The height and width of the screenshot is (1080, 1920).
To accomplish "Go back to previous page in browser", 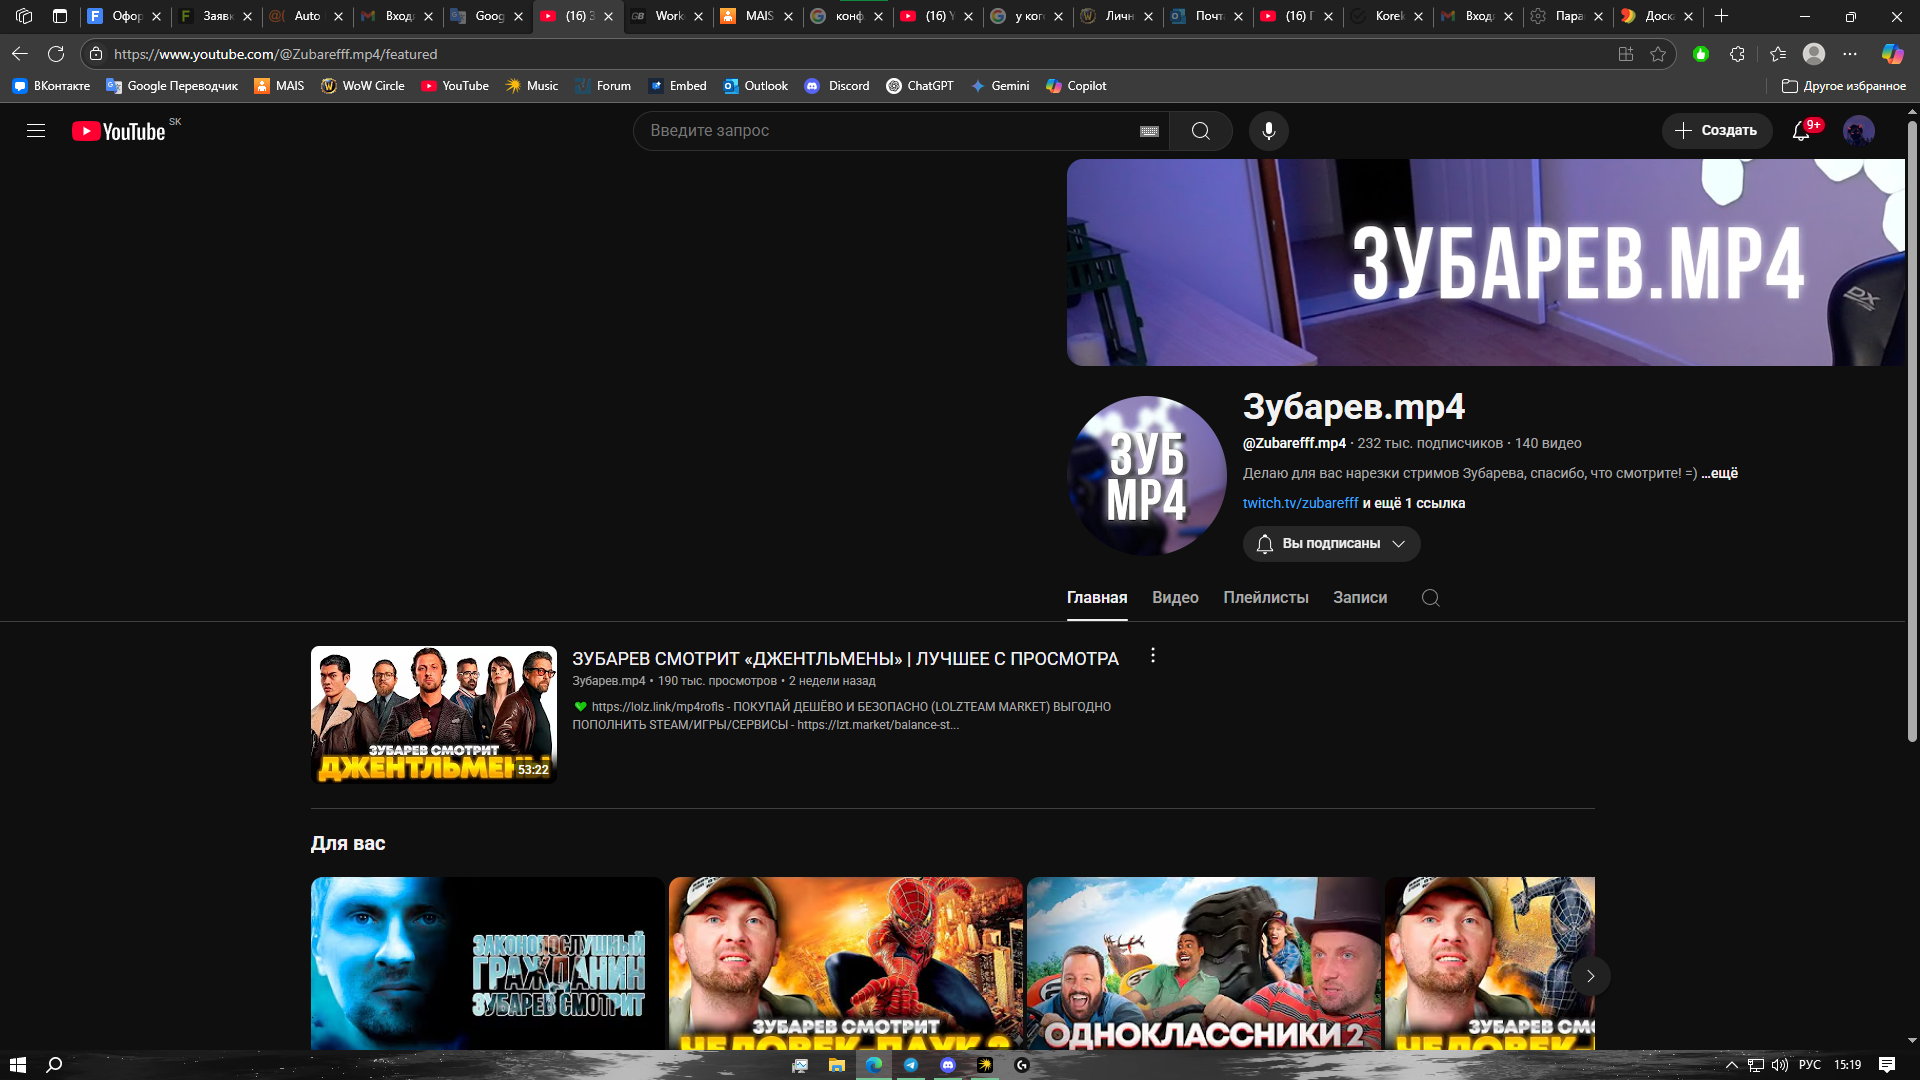I will point(20,54).
